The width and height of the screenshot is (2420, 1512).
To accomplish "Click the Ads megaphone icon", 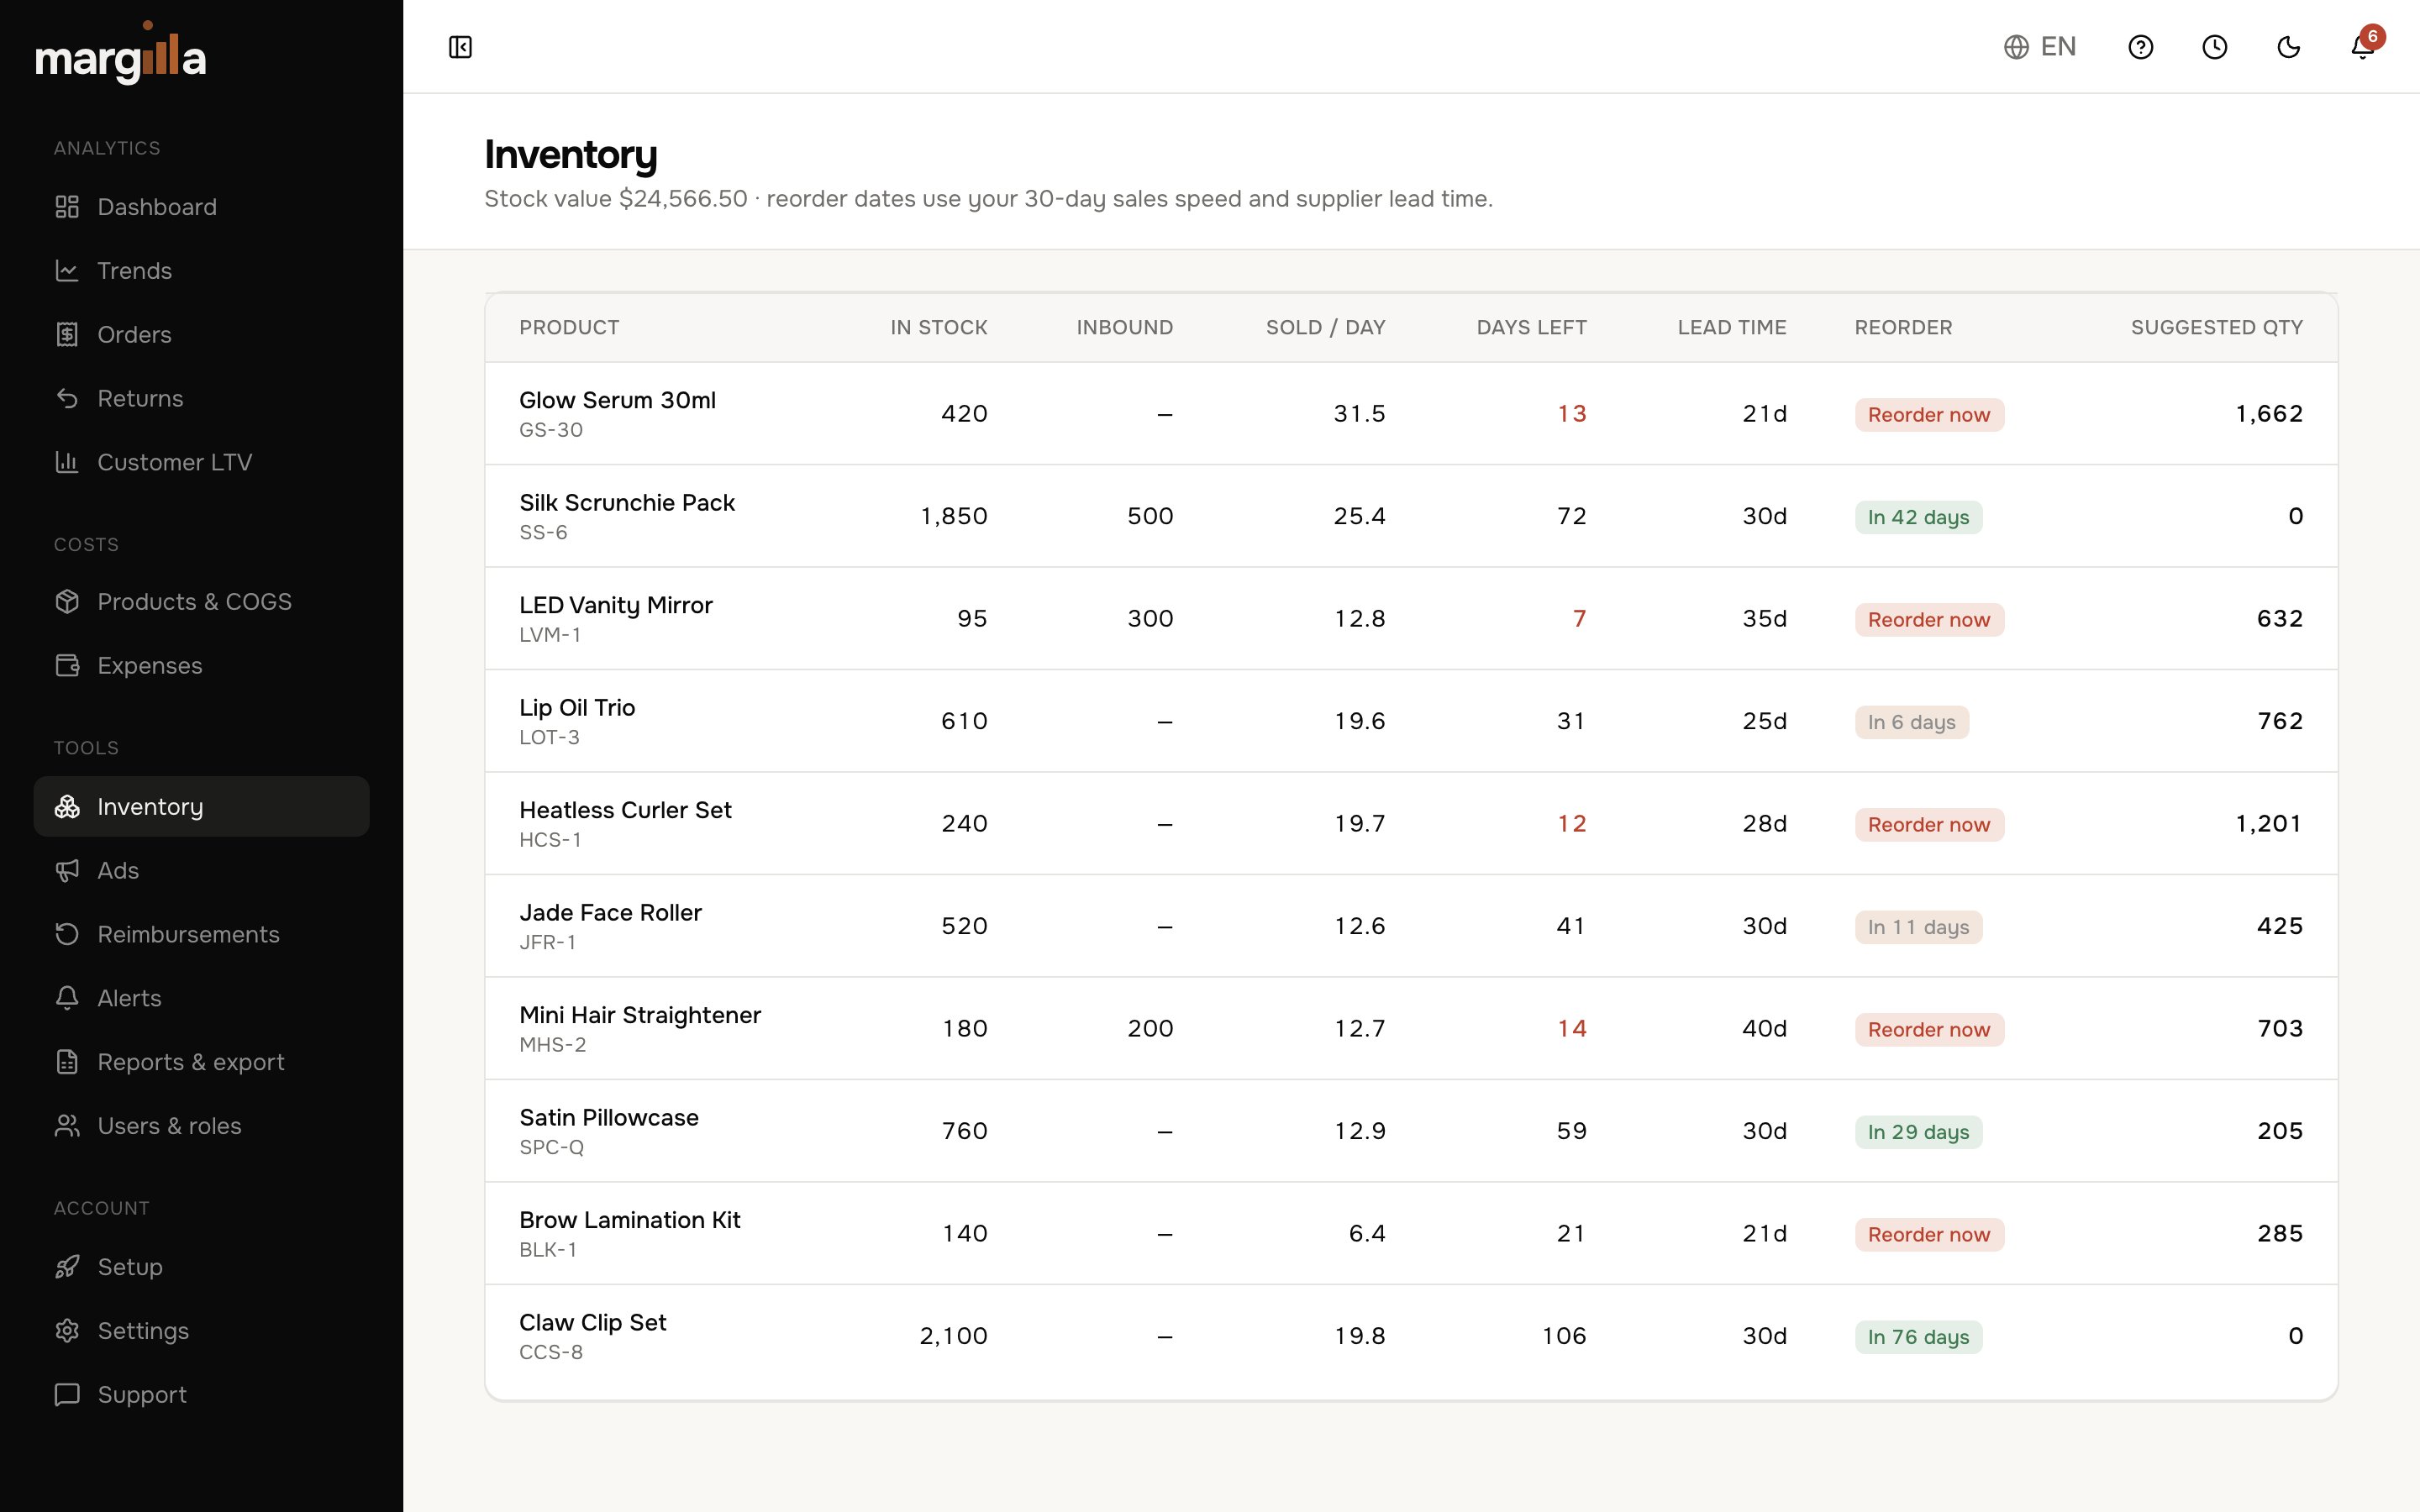I will point(67,871).
